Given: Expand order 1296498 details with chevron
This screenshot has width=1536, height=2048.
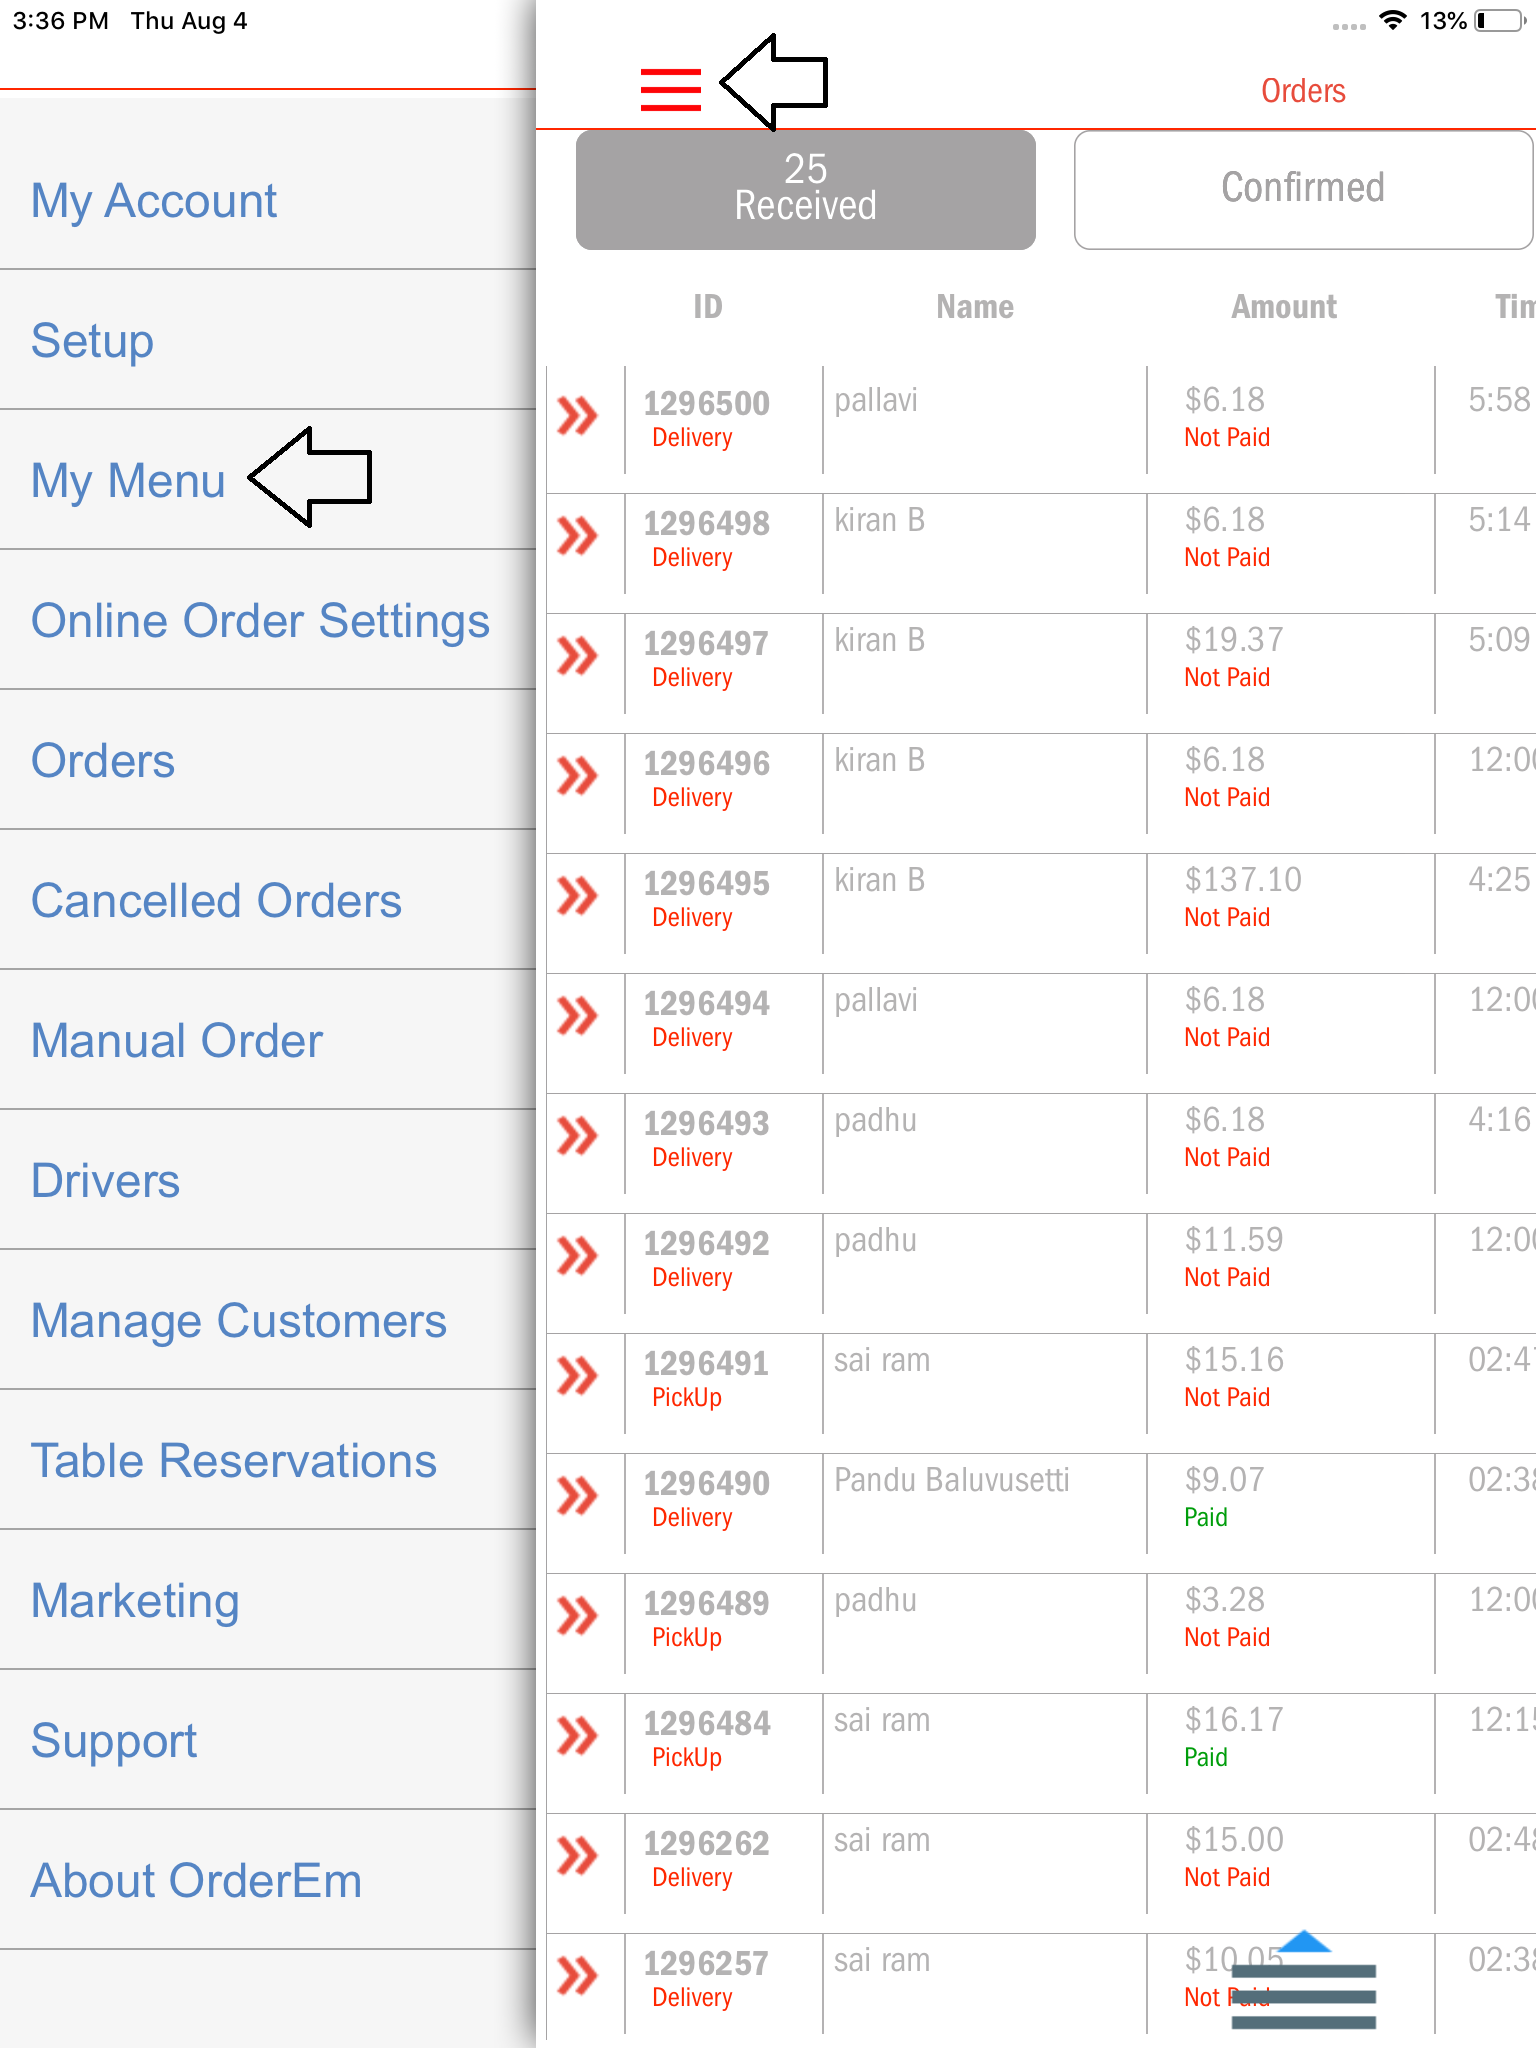Looking at the screenshot, I should pyautogui.click(x=578, y=536).
